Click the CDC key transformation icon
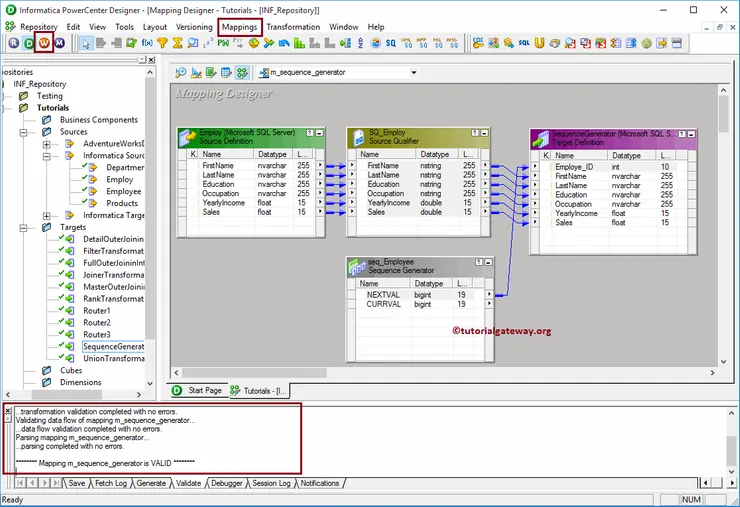Screen dimensions: 740x507 tap(478, 43)
